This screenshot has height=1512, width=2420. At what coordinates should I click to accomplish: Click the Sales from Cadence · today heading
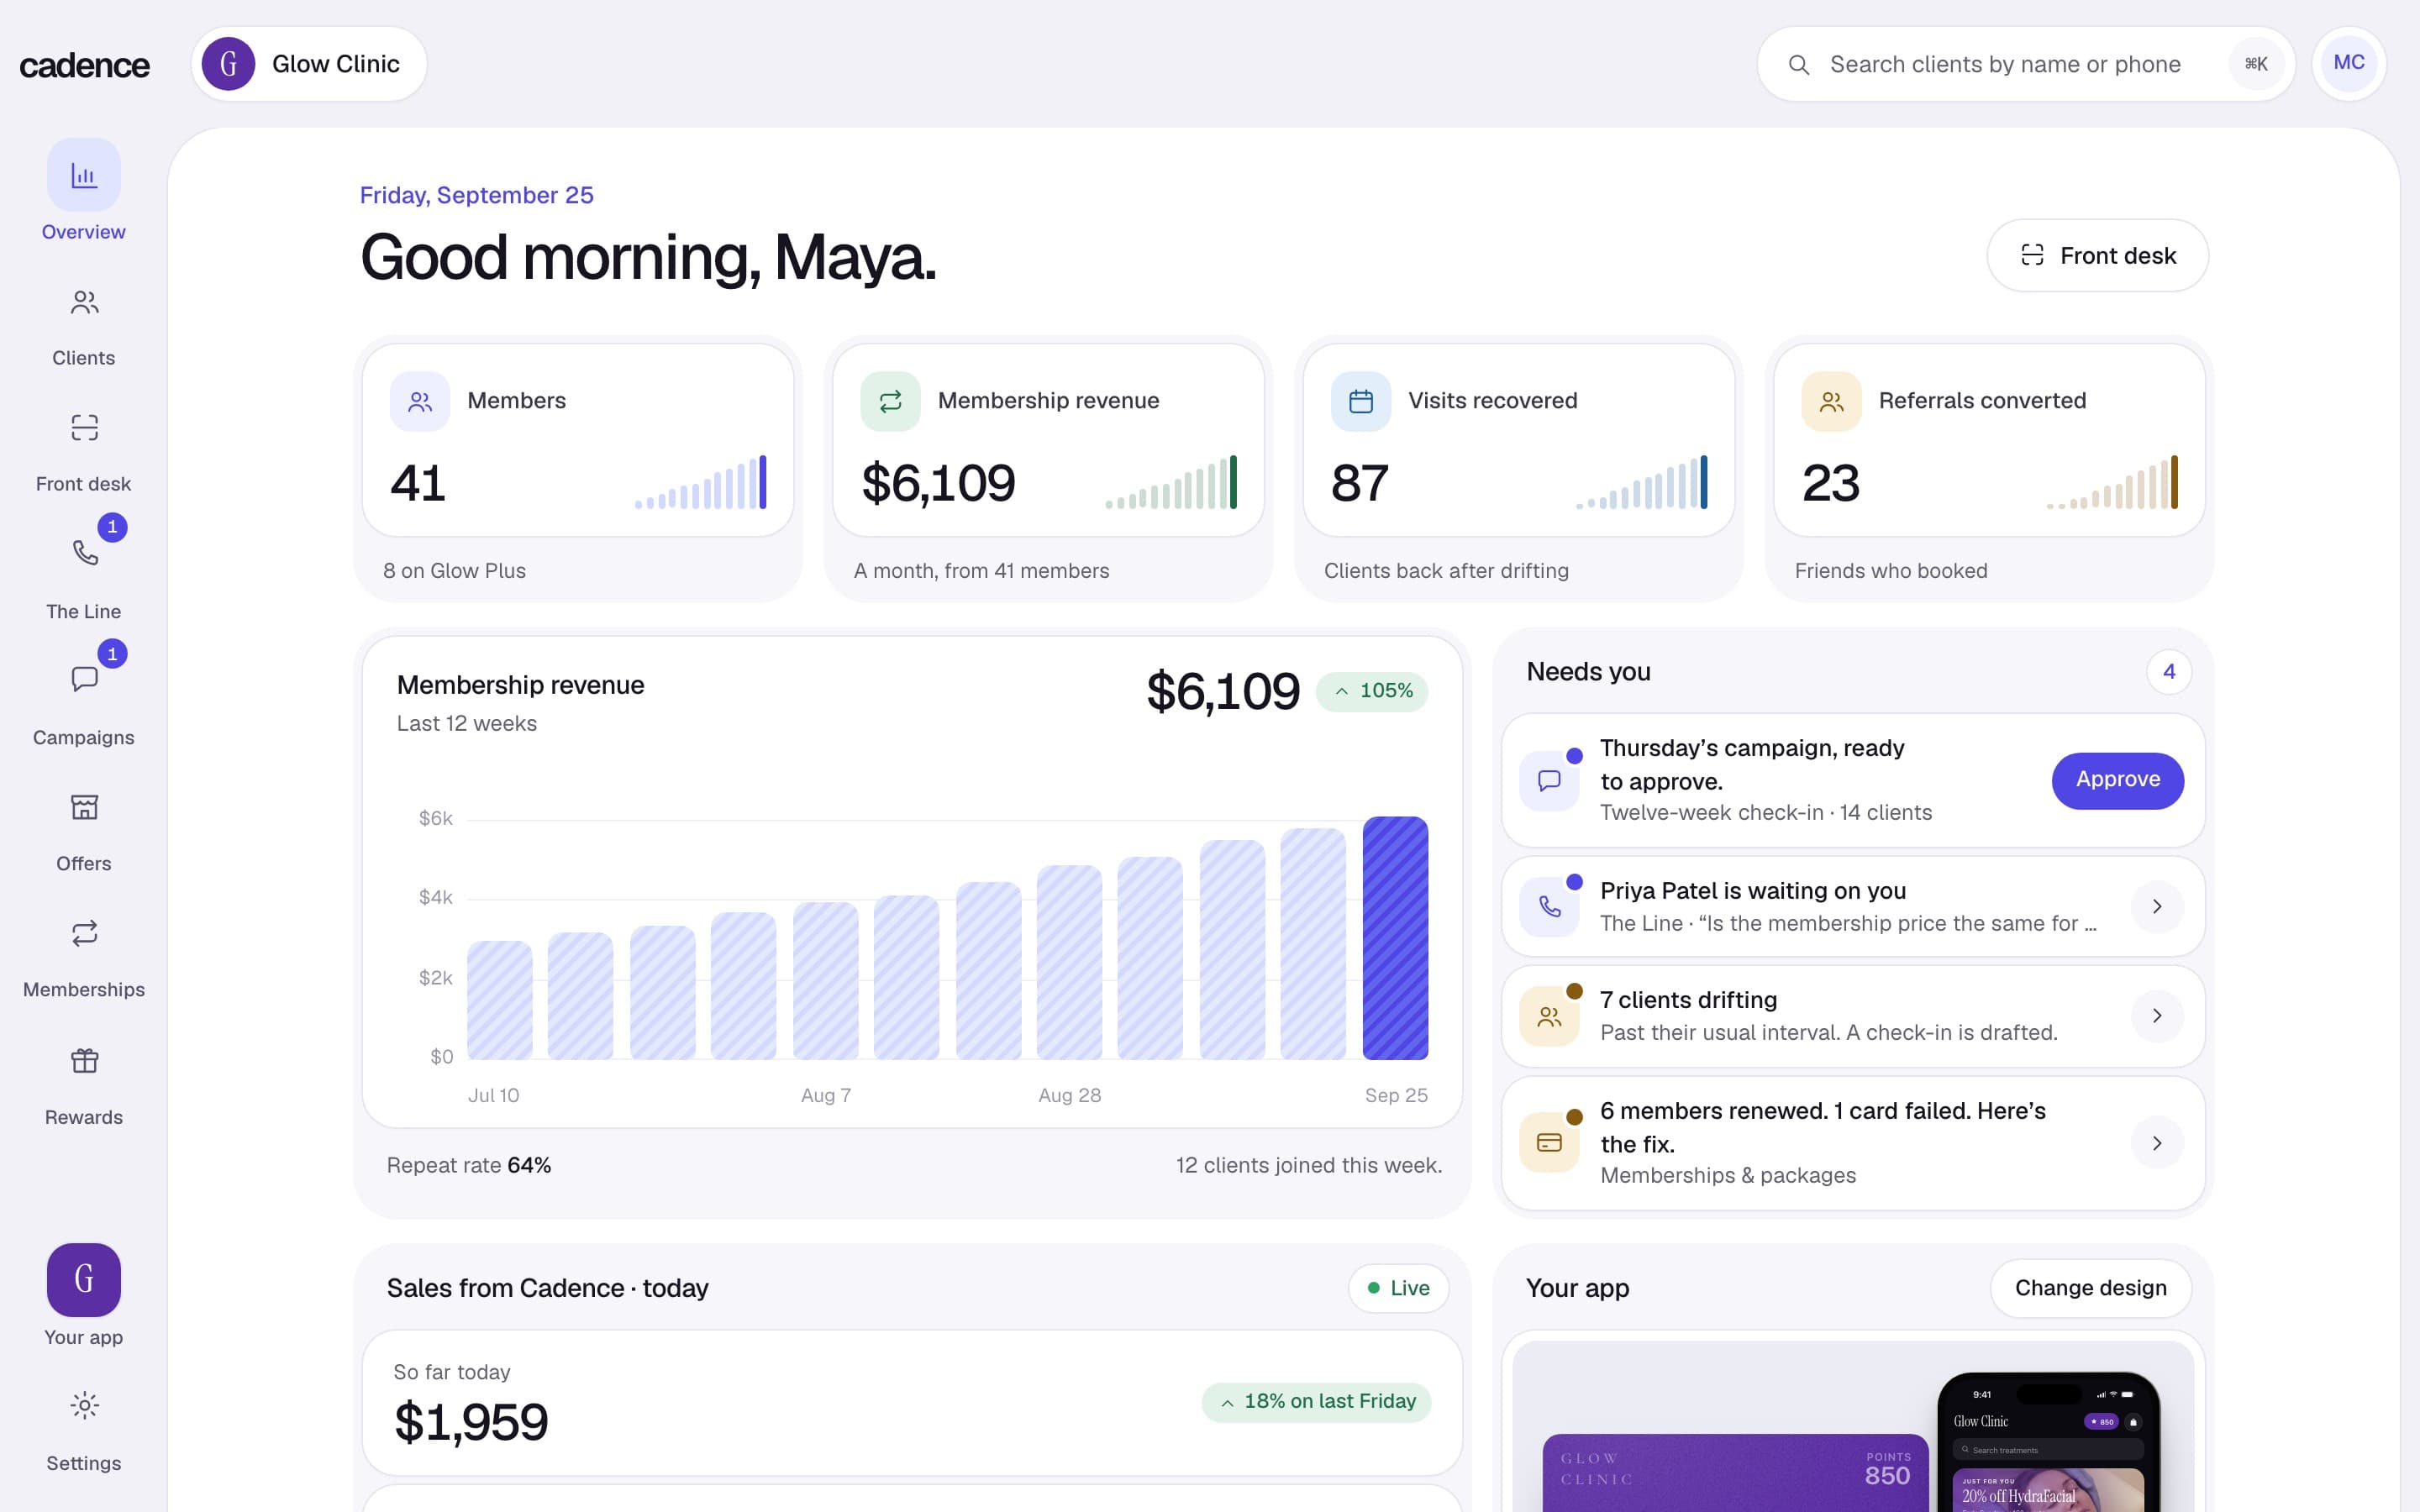[x=547, y=1288]
